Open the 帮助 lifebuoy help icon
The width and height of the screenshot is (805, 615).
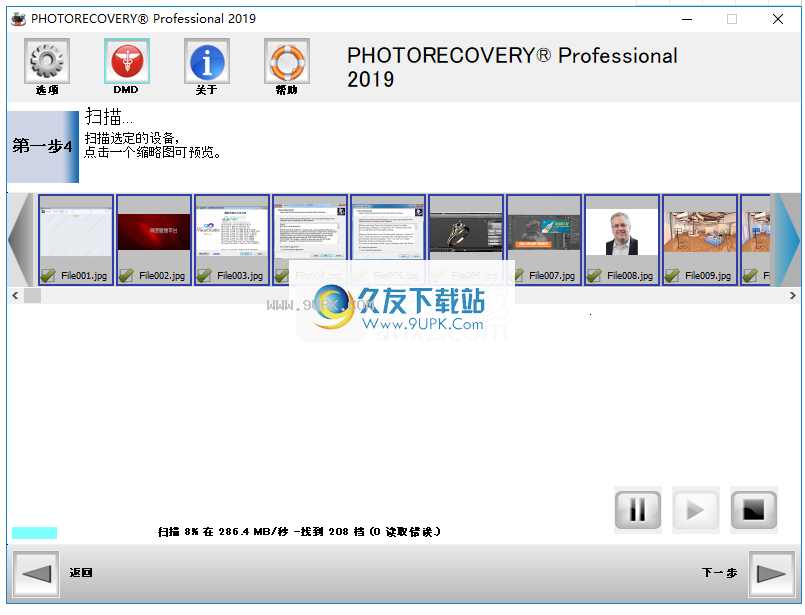[x=287, y=61]
